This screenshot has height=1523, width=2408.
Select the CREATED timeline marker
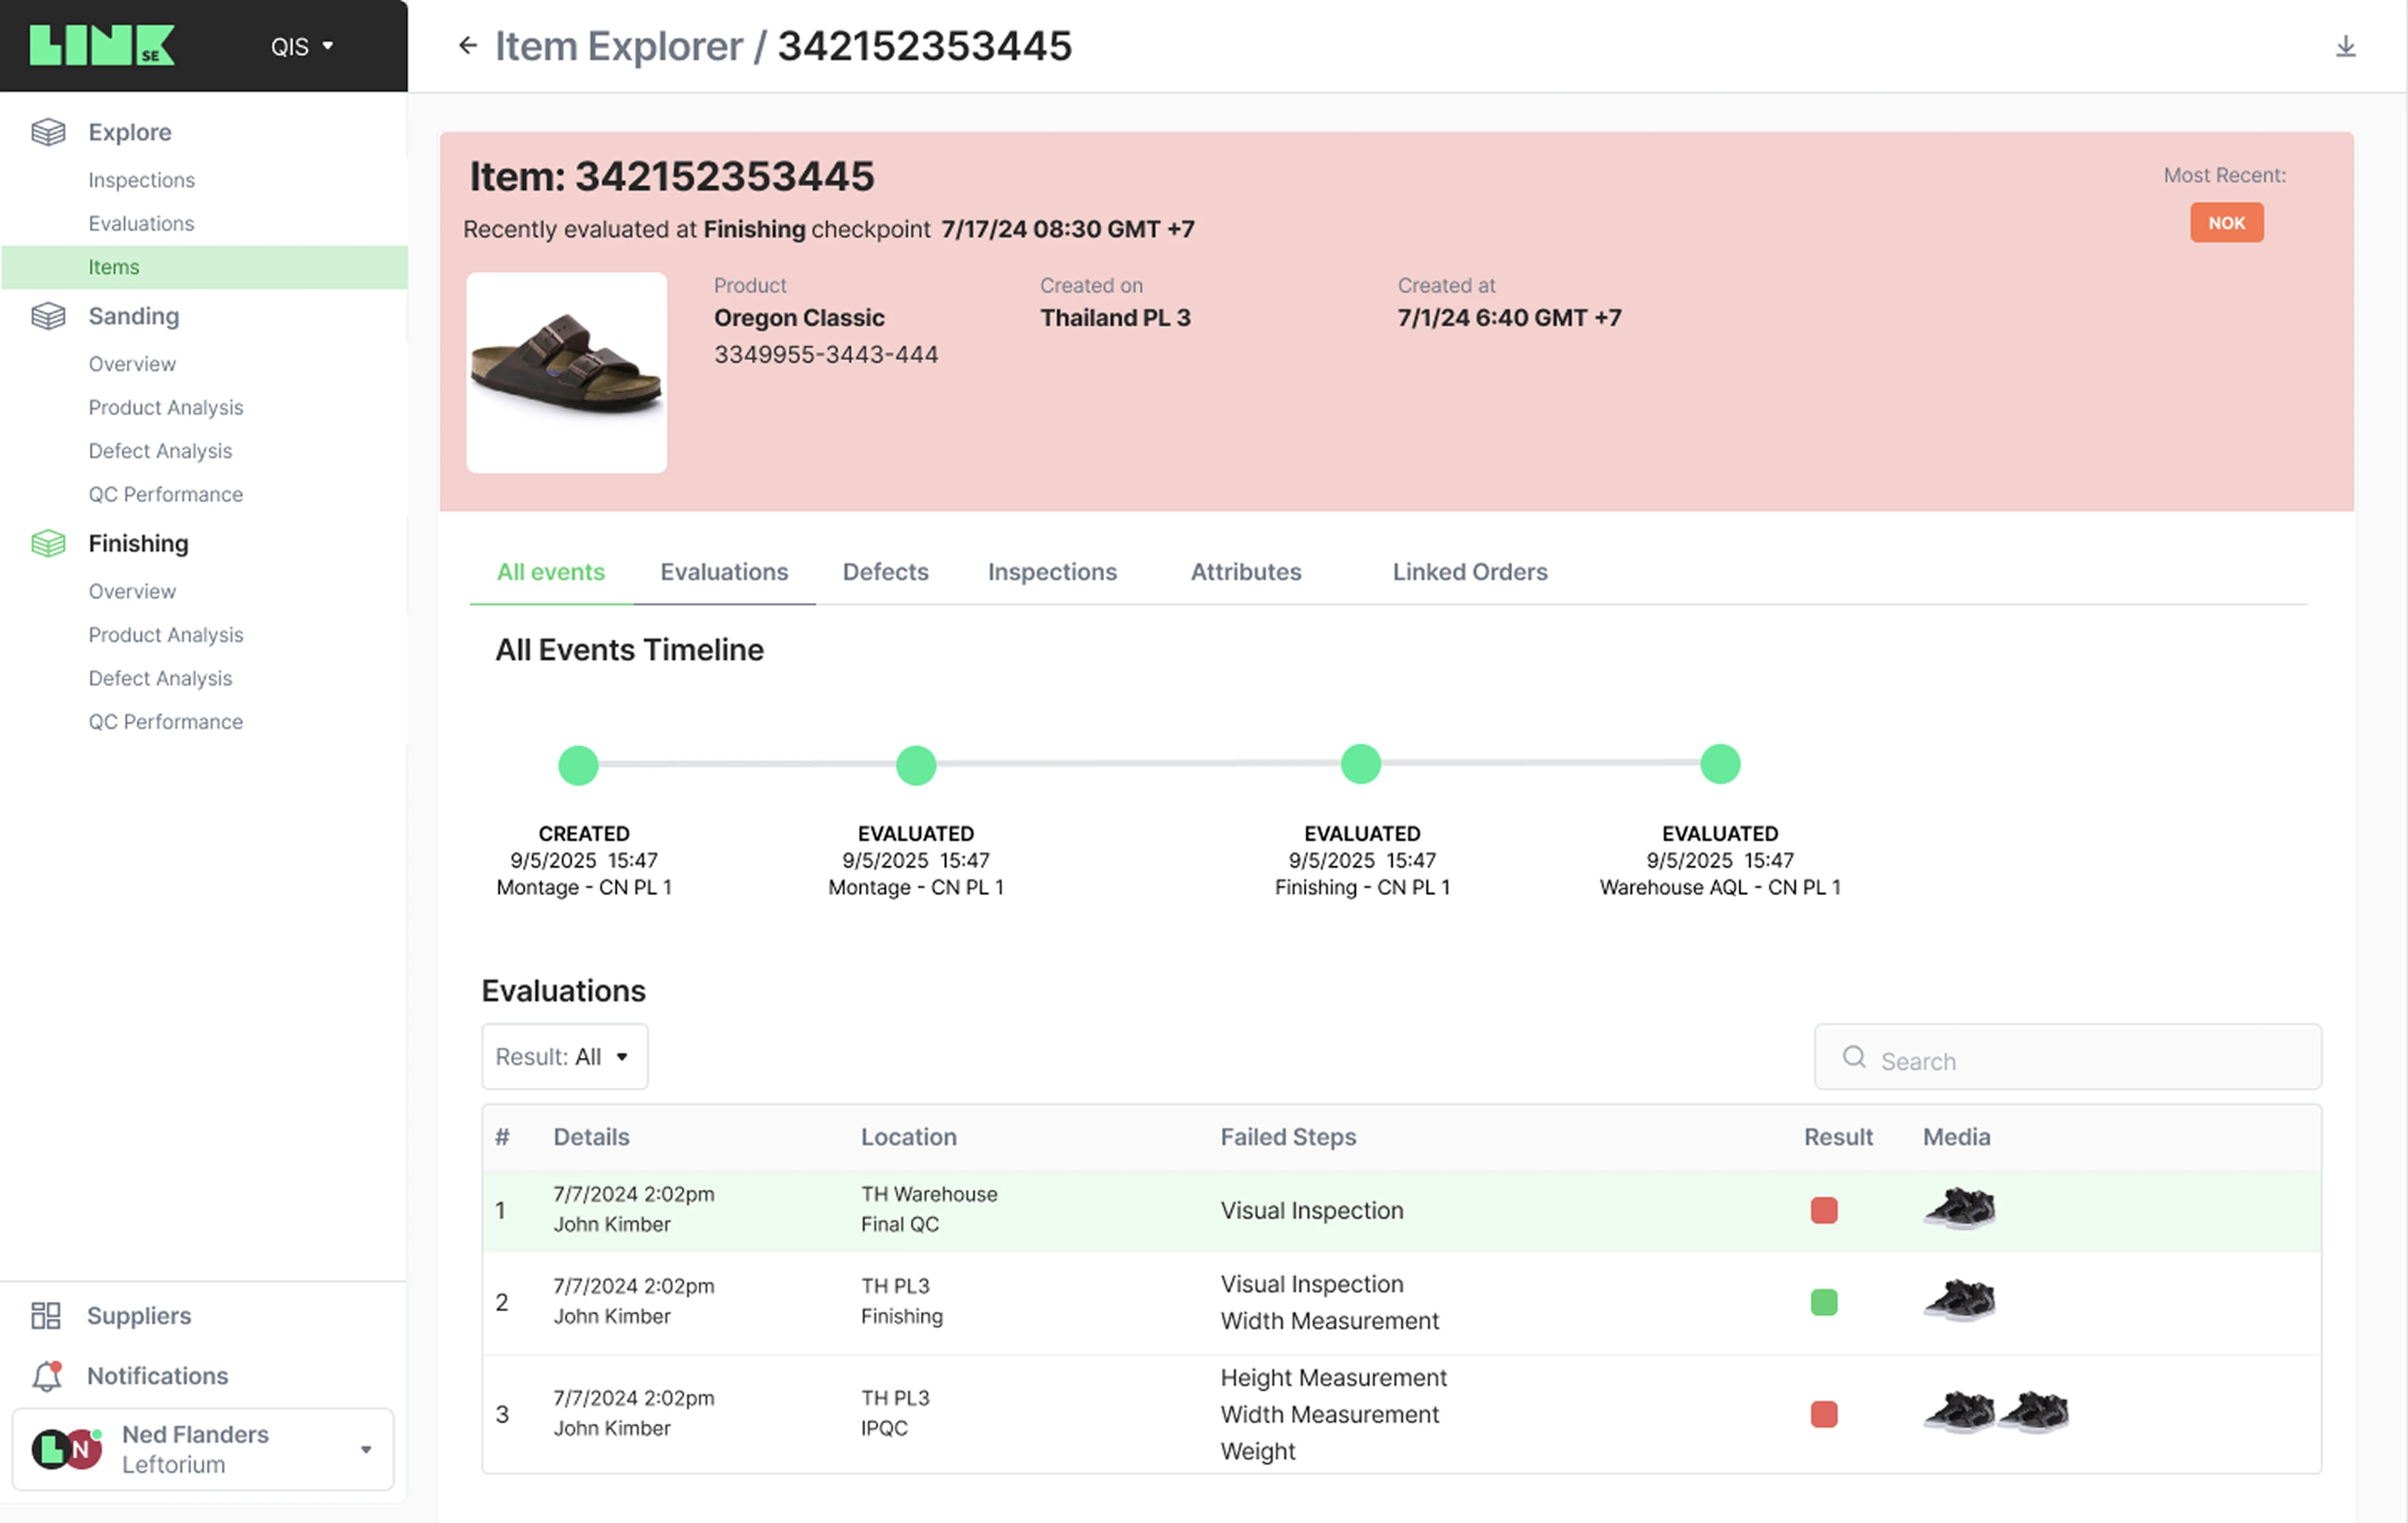(578, 765)
